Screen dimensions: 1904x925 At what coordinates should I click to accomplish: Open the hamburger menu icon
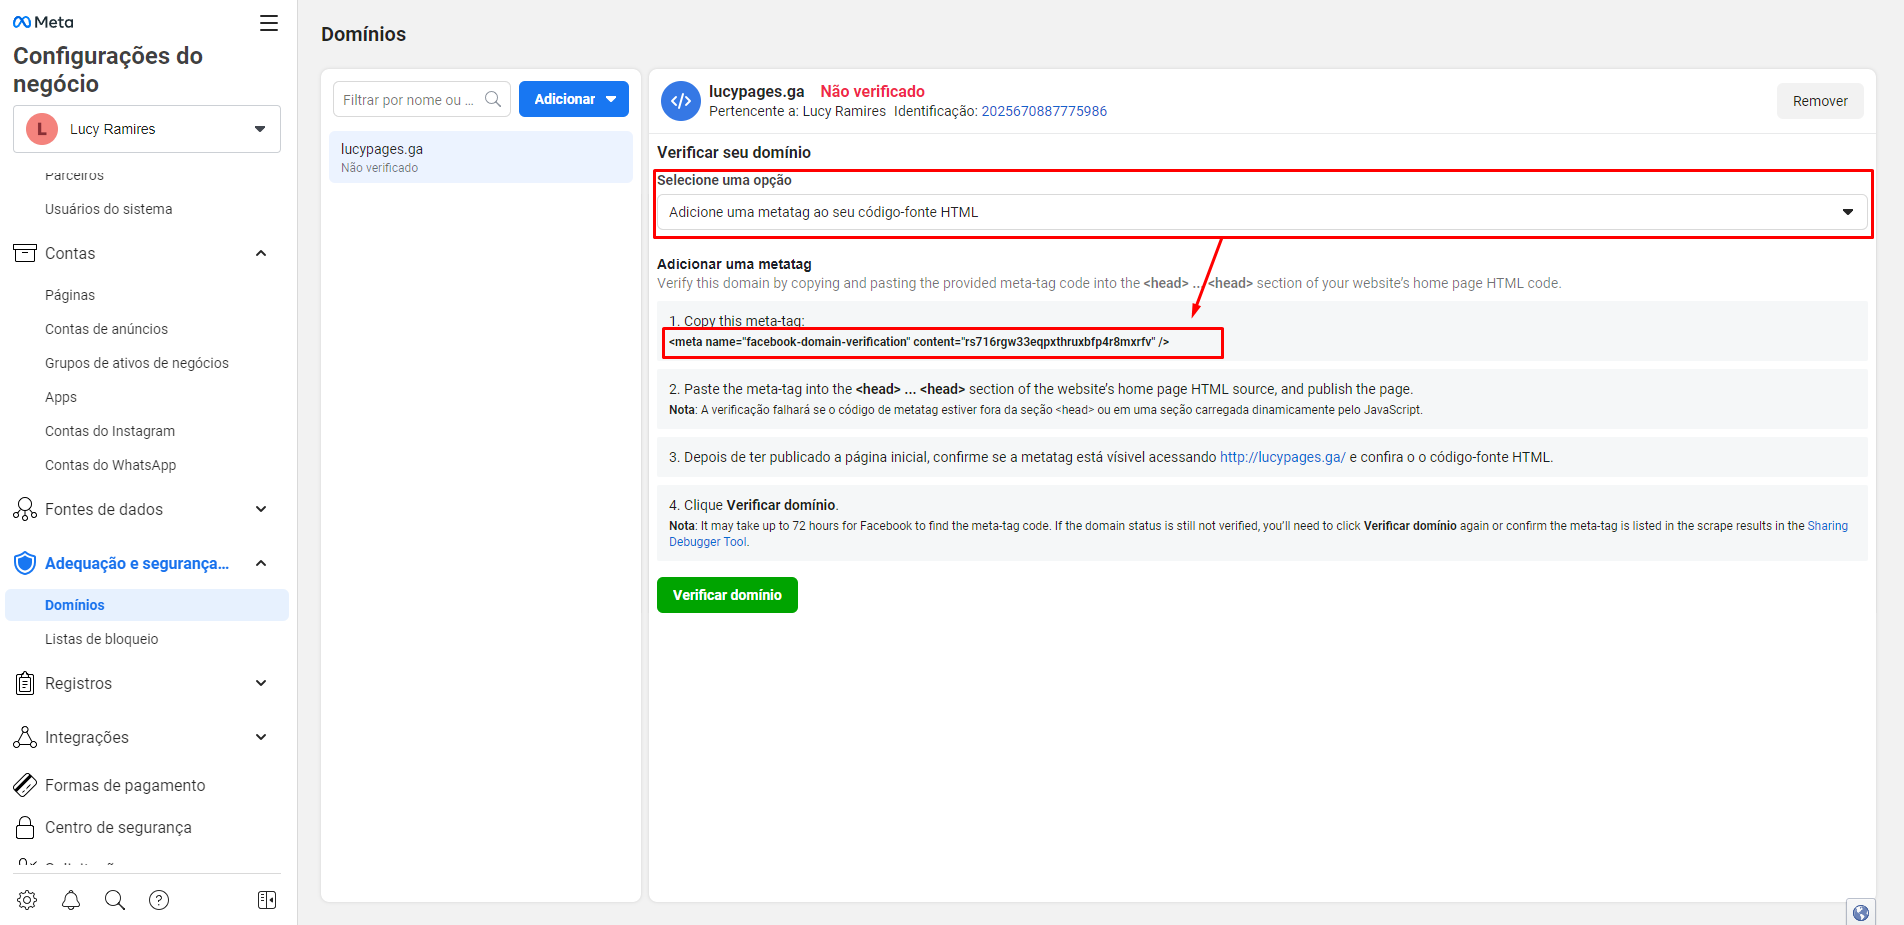pyautogui.click(x=269, y=23)
